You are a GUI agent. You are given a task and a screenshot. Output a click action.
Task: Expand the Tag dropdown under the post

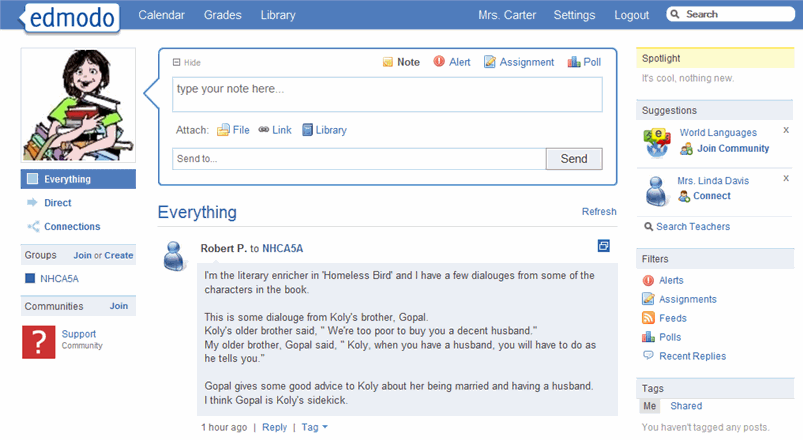point(314,427)
